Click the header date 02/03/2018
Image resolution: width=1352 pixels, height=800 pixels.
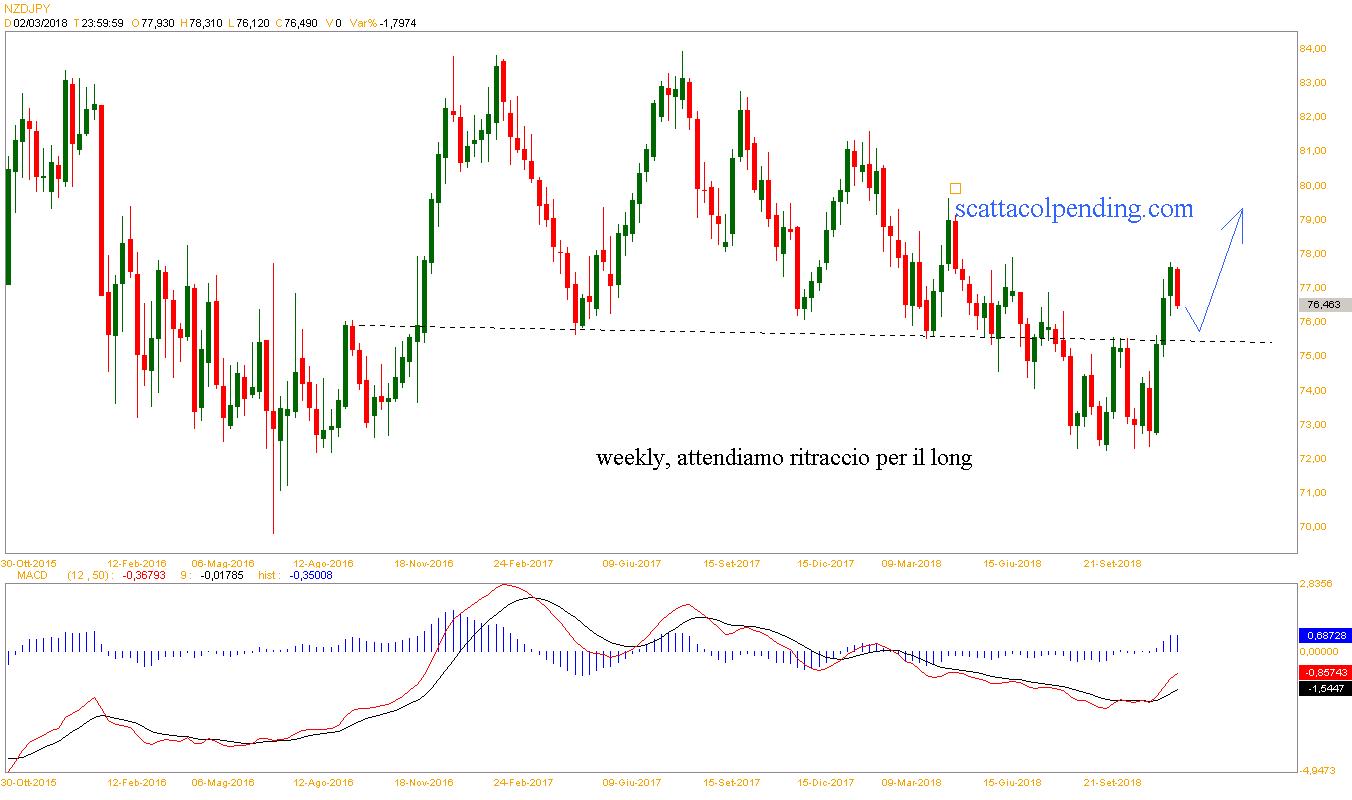click(40, 23)
